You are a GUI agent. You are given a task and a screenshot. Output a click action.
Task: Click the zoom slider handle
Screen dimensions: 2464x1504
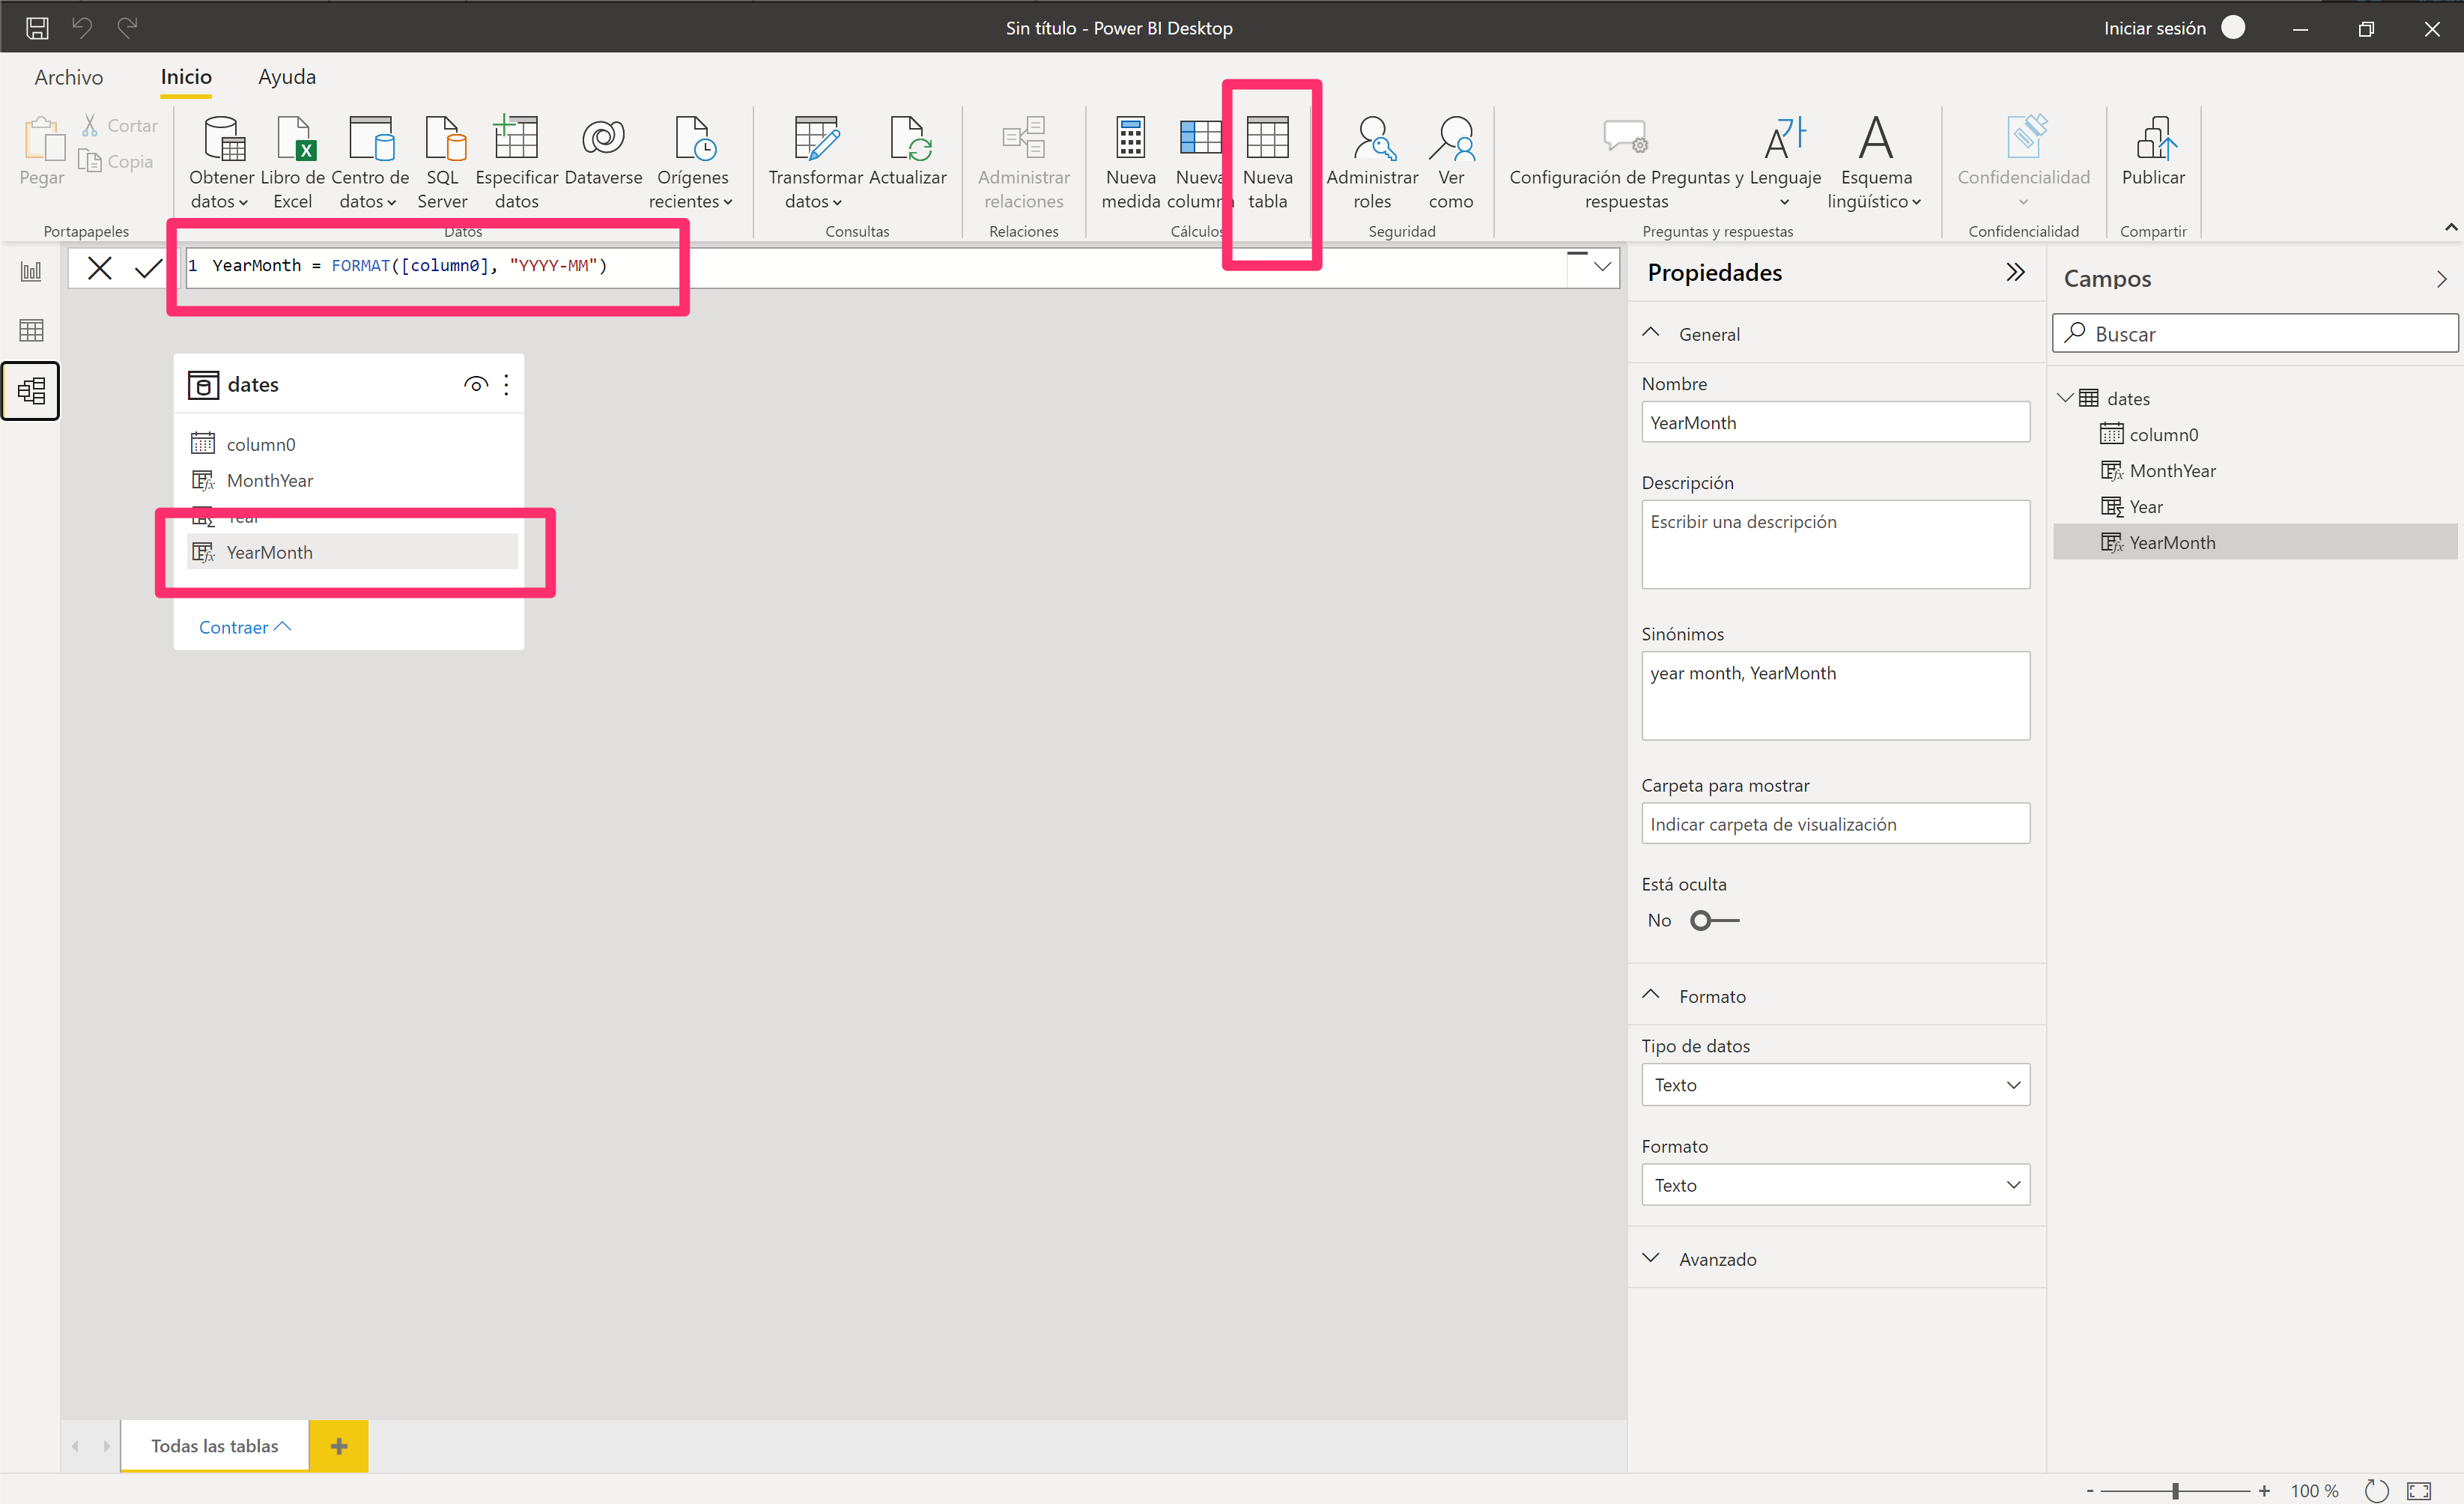pos(2175,1491)
